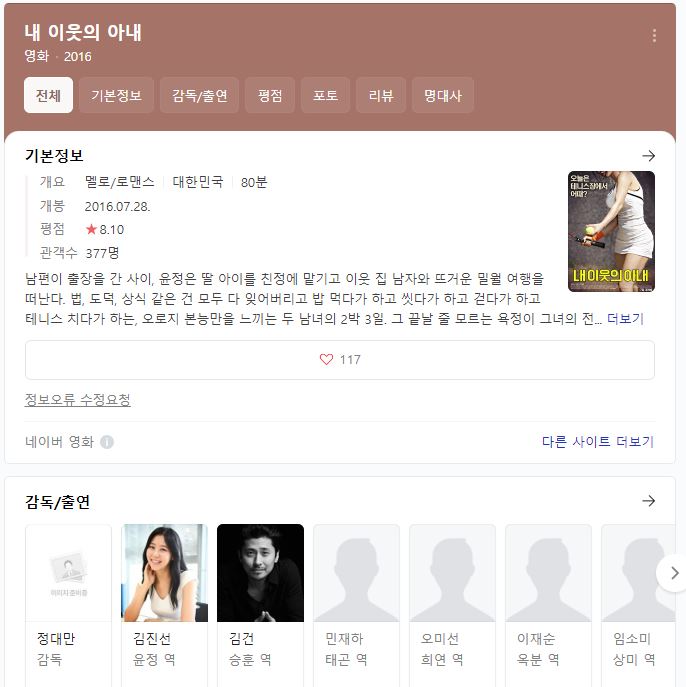Click the red star rating icon
Viewport: 686px width, 687px height.
[x=91, y=229]
